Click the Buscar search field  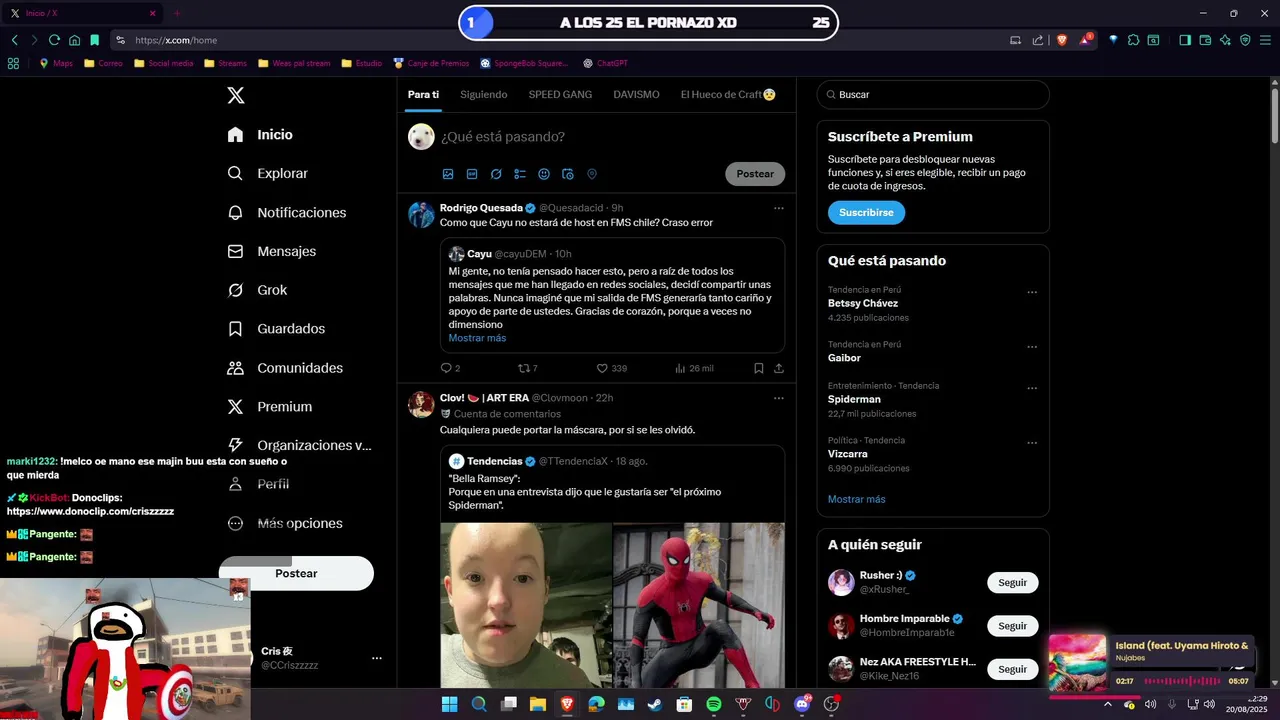pos(933,94)
